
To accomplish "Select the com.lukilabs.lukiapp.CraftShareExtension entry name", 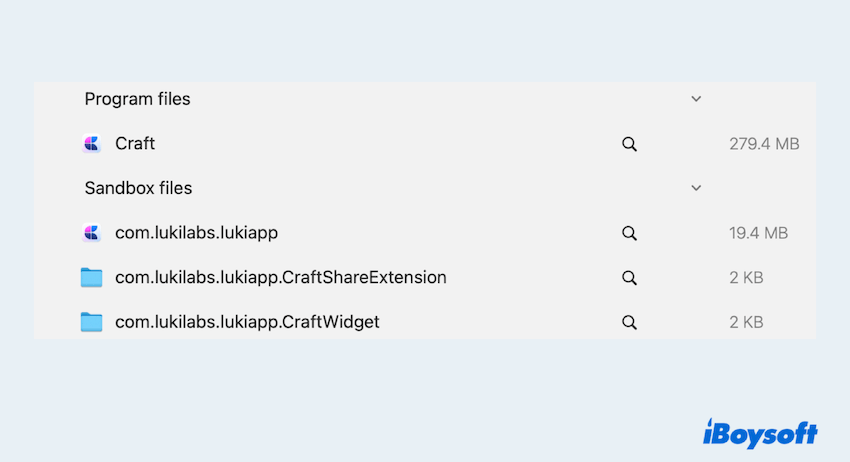I will [x=280, y=277].
